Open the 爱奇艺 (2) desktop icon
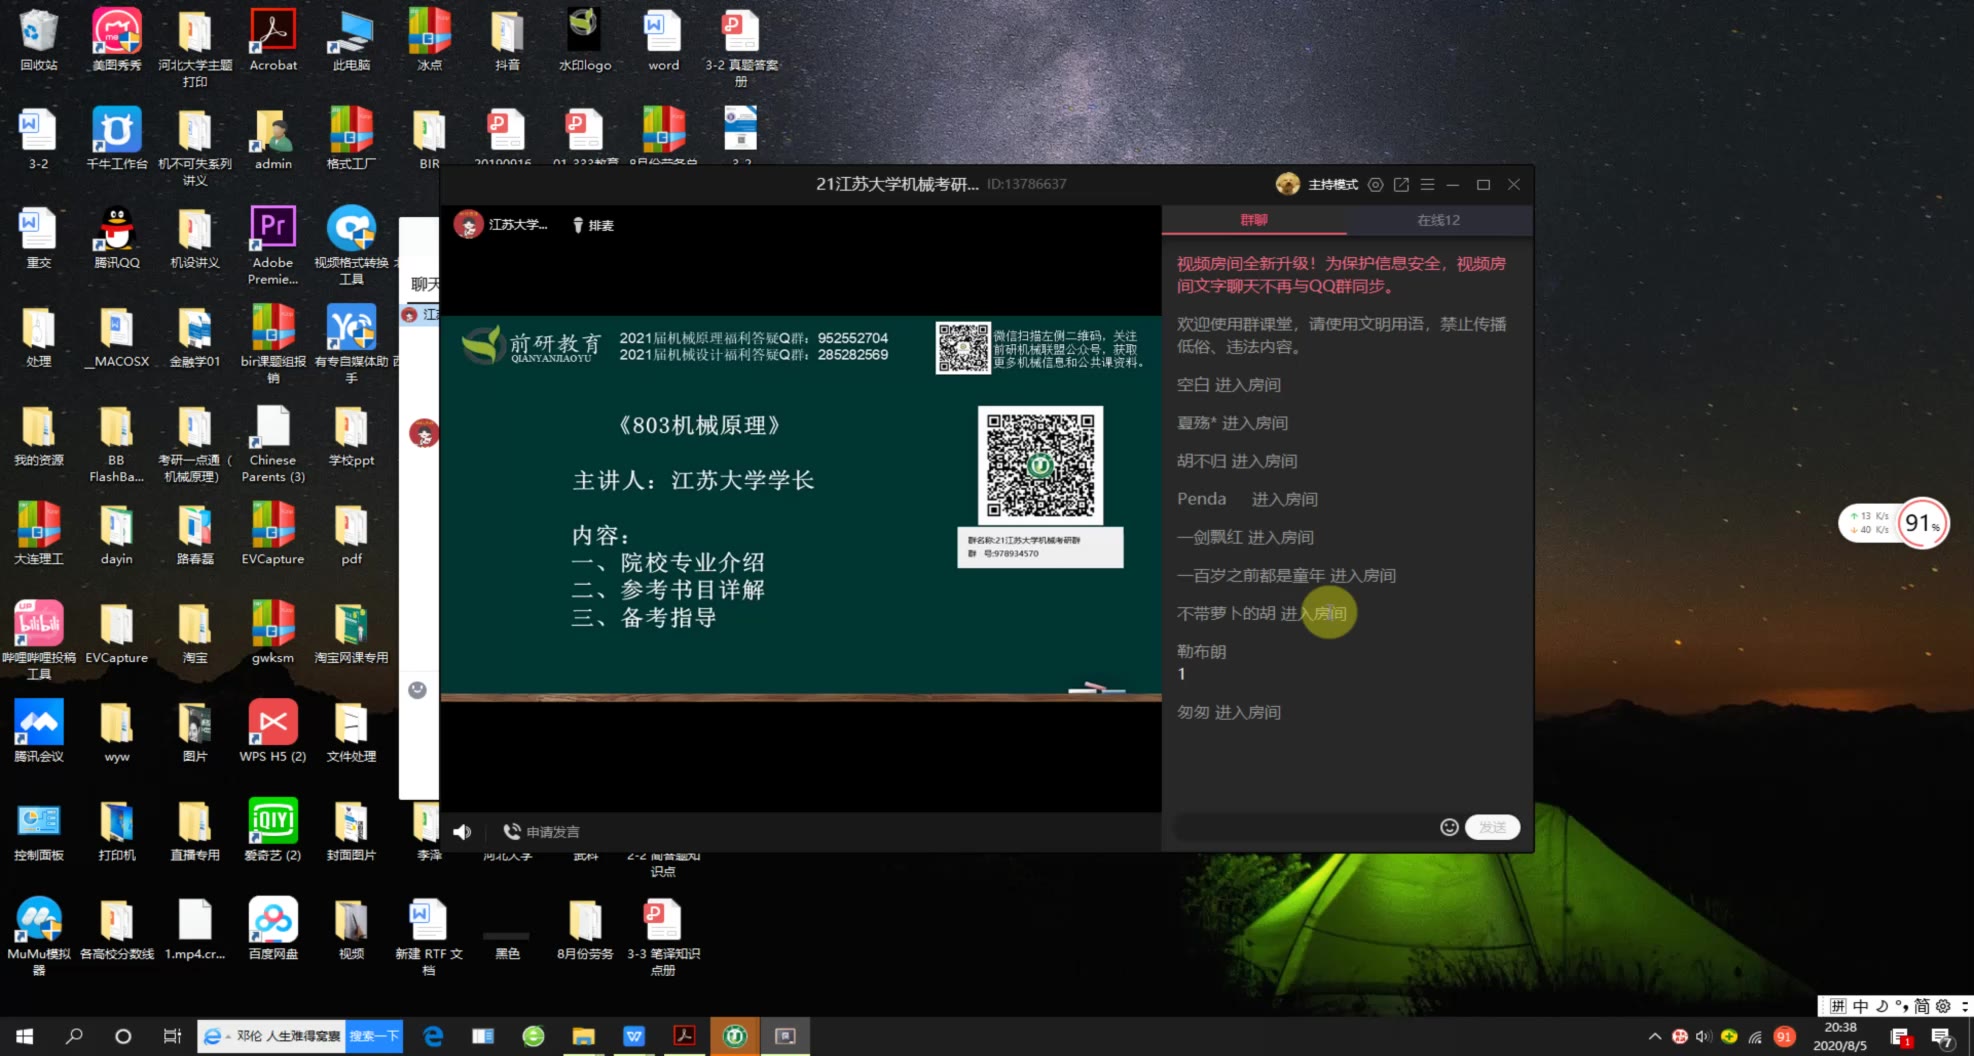The width and height of the screenshot is (1974, 1056). [x=273, y=830]
